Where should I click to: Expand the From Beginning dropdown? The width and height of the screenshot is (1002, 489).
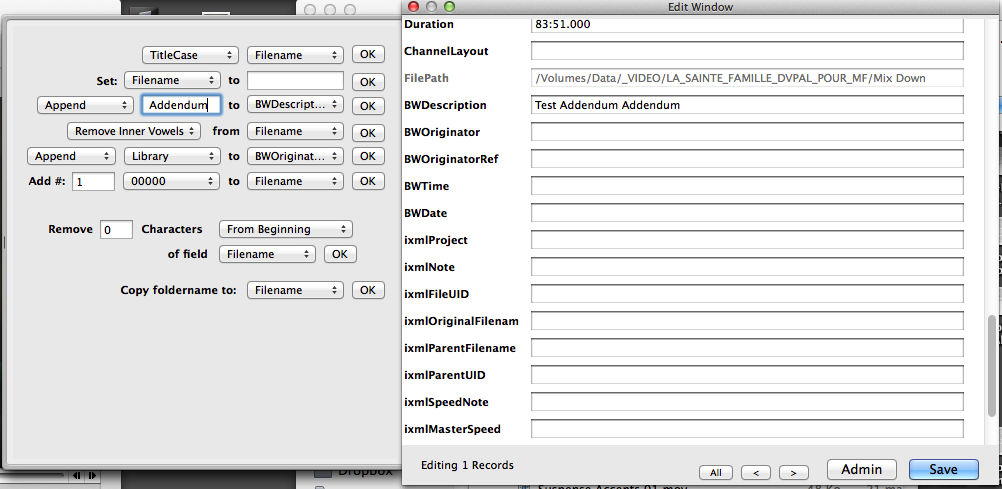285,229
